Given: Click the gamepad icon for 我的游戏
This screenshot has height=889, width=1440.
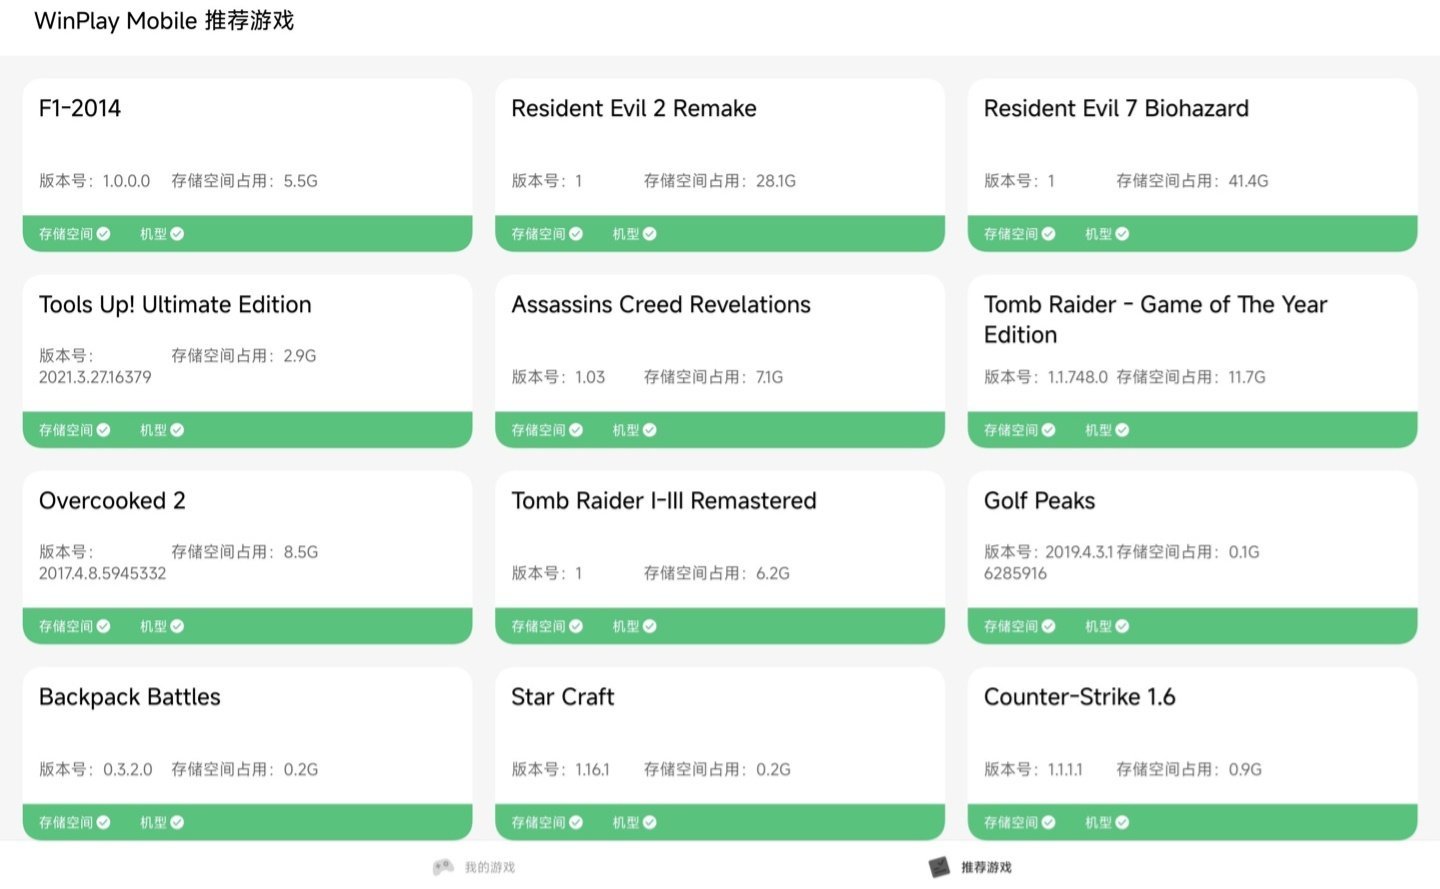Looking at the screenshot, I should pos(443,867).
